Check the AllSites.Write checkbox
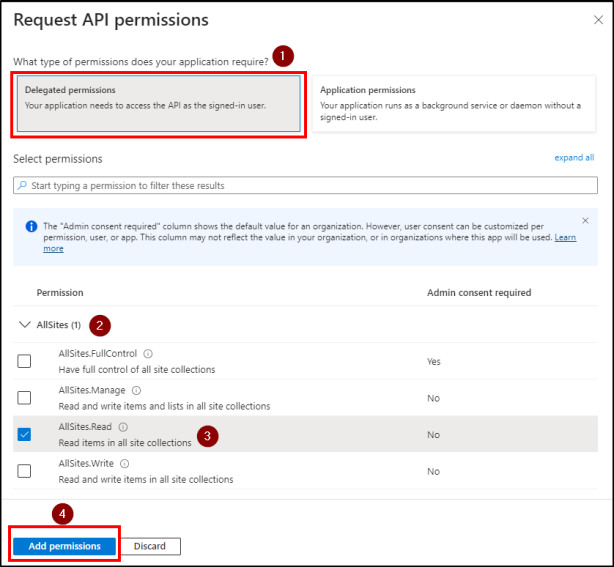 point(24,471)
